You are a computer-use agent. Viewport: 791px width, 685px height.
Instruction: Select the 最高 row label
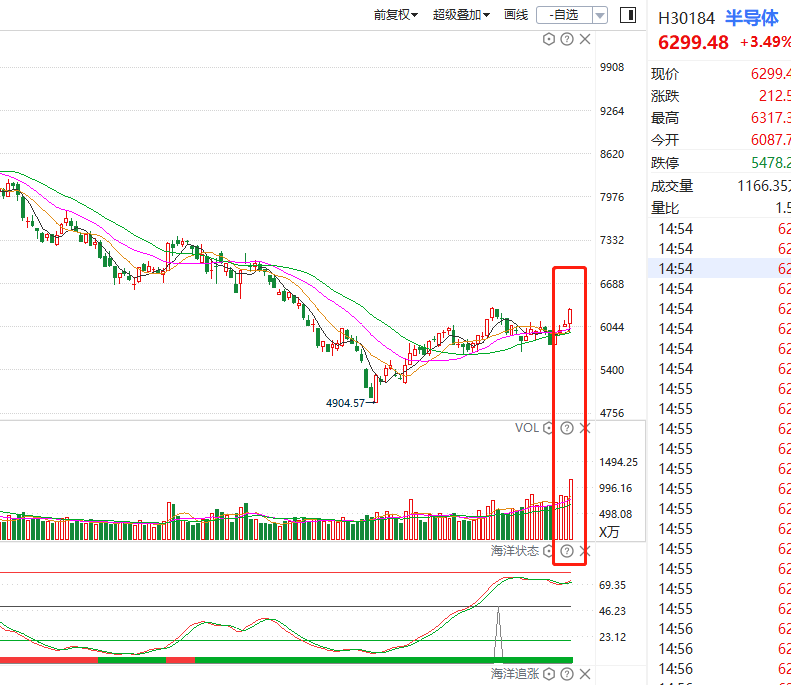point(665,118)
